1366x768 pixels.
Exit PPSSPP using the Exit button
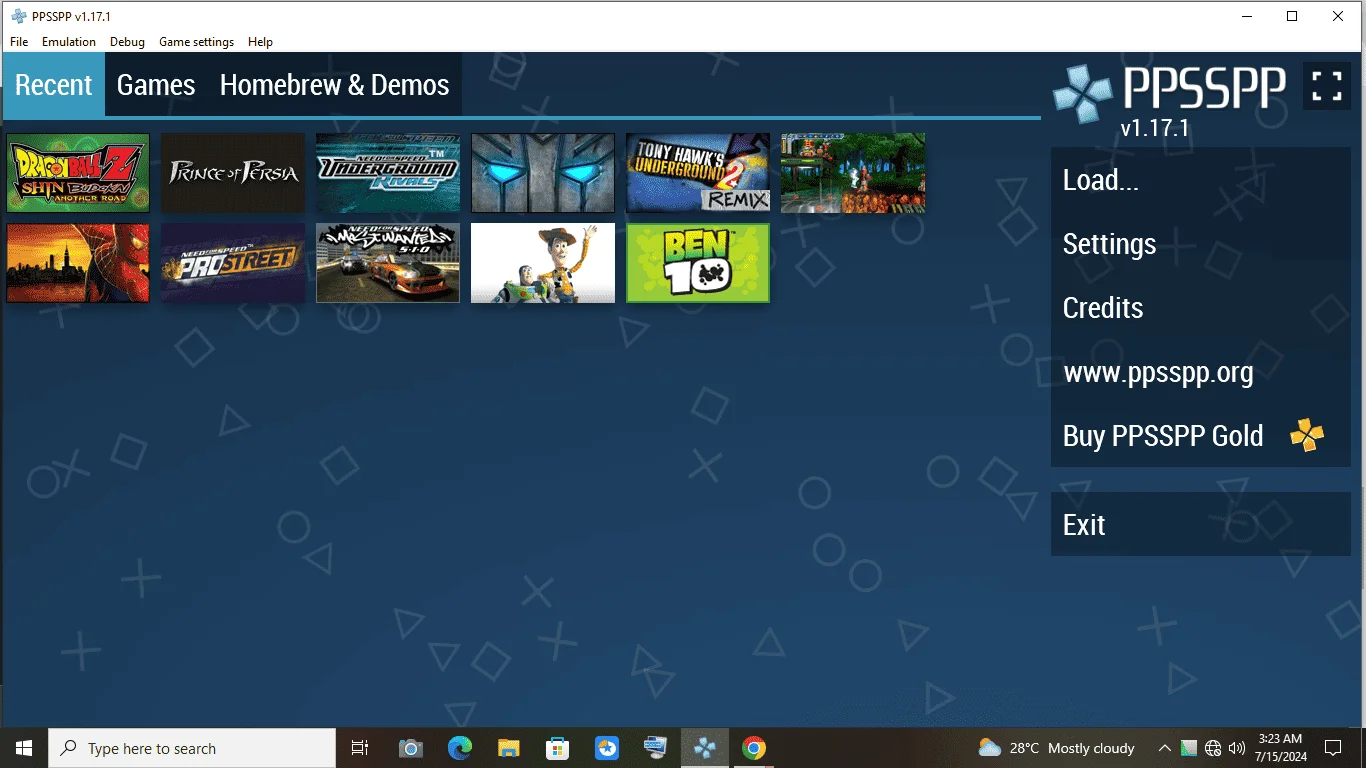(x=1200, y=524)
